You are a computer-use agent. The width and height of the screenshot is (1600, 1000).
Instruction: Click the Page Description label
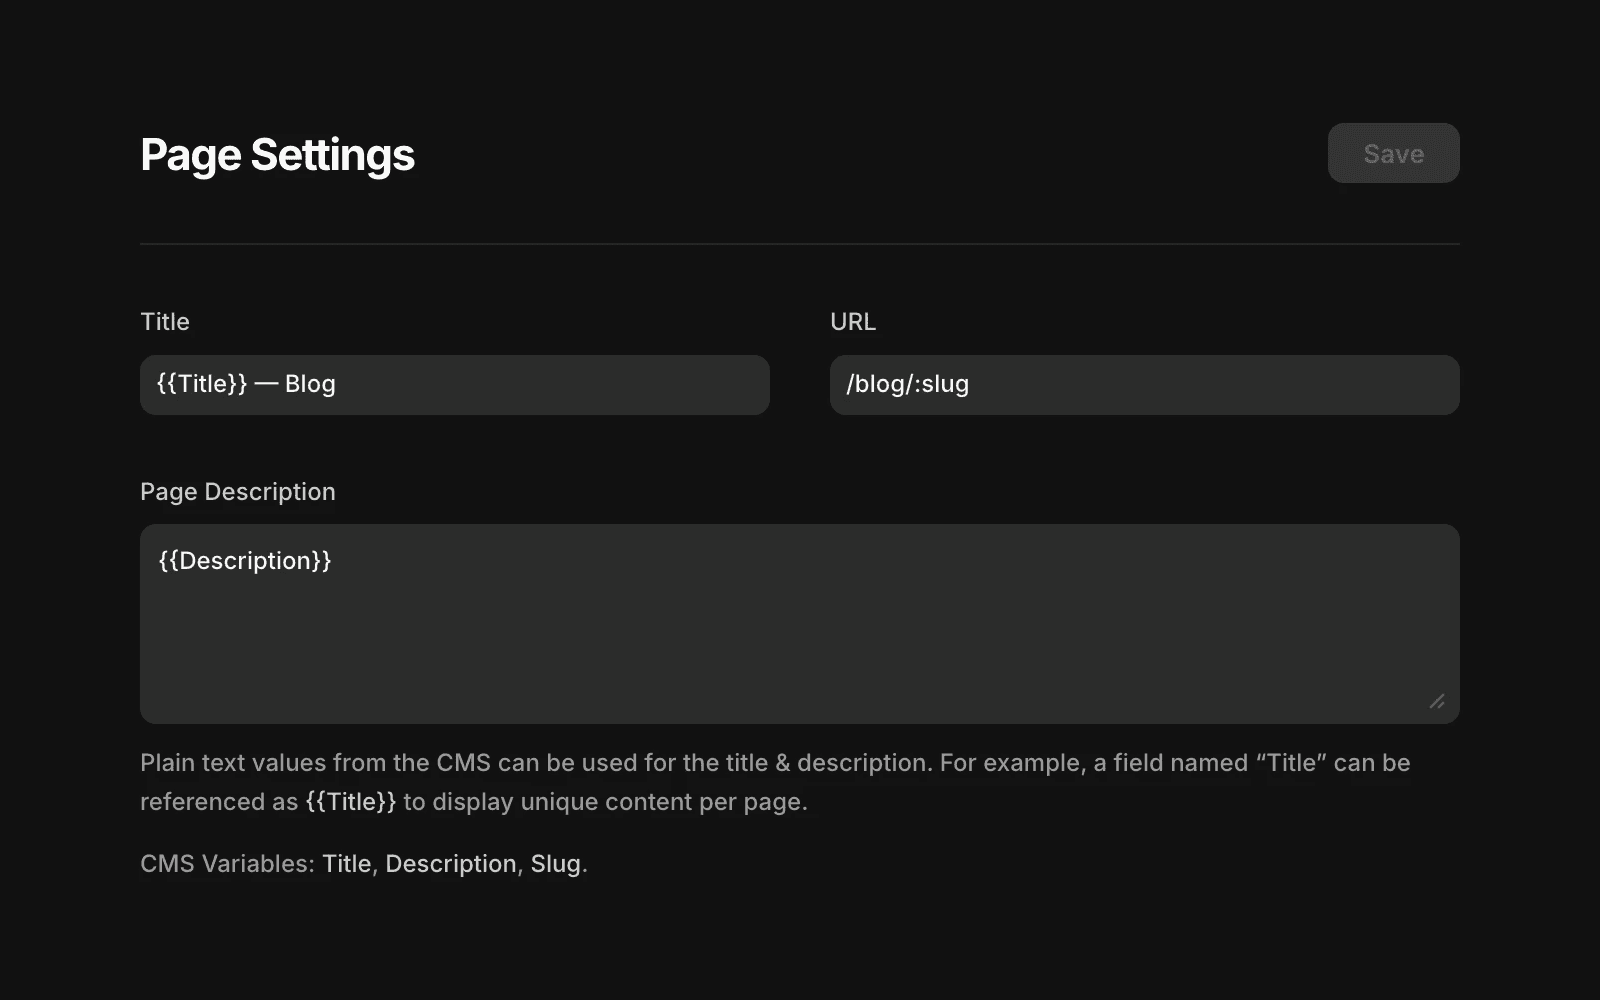point(237,491)
